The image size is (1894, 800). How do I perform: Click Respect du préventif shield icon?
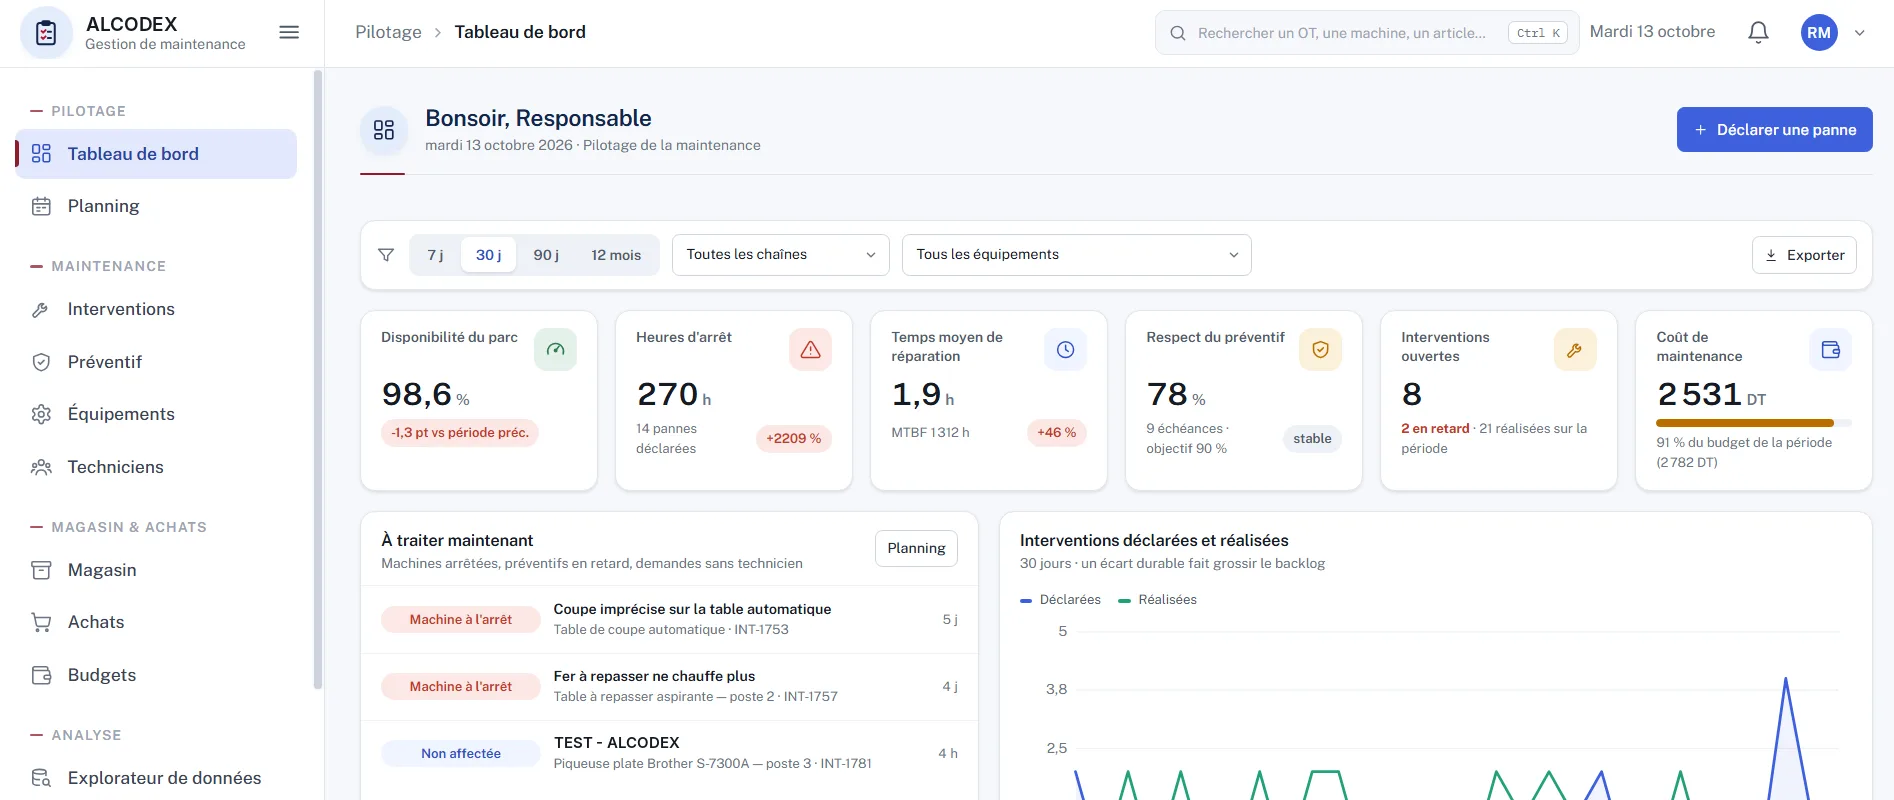tap(1320, 350)
